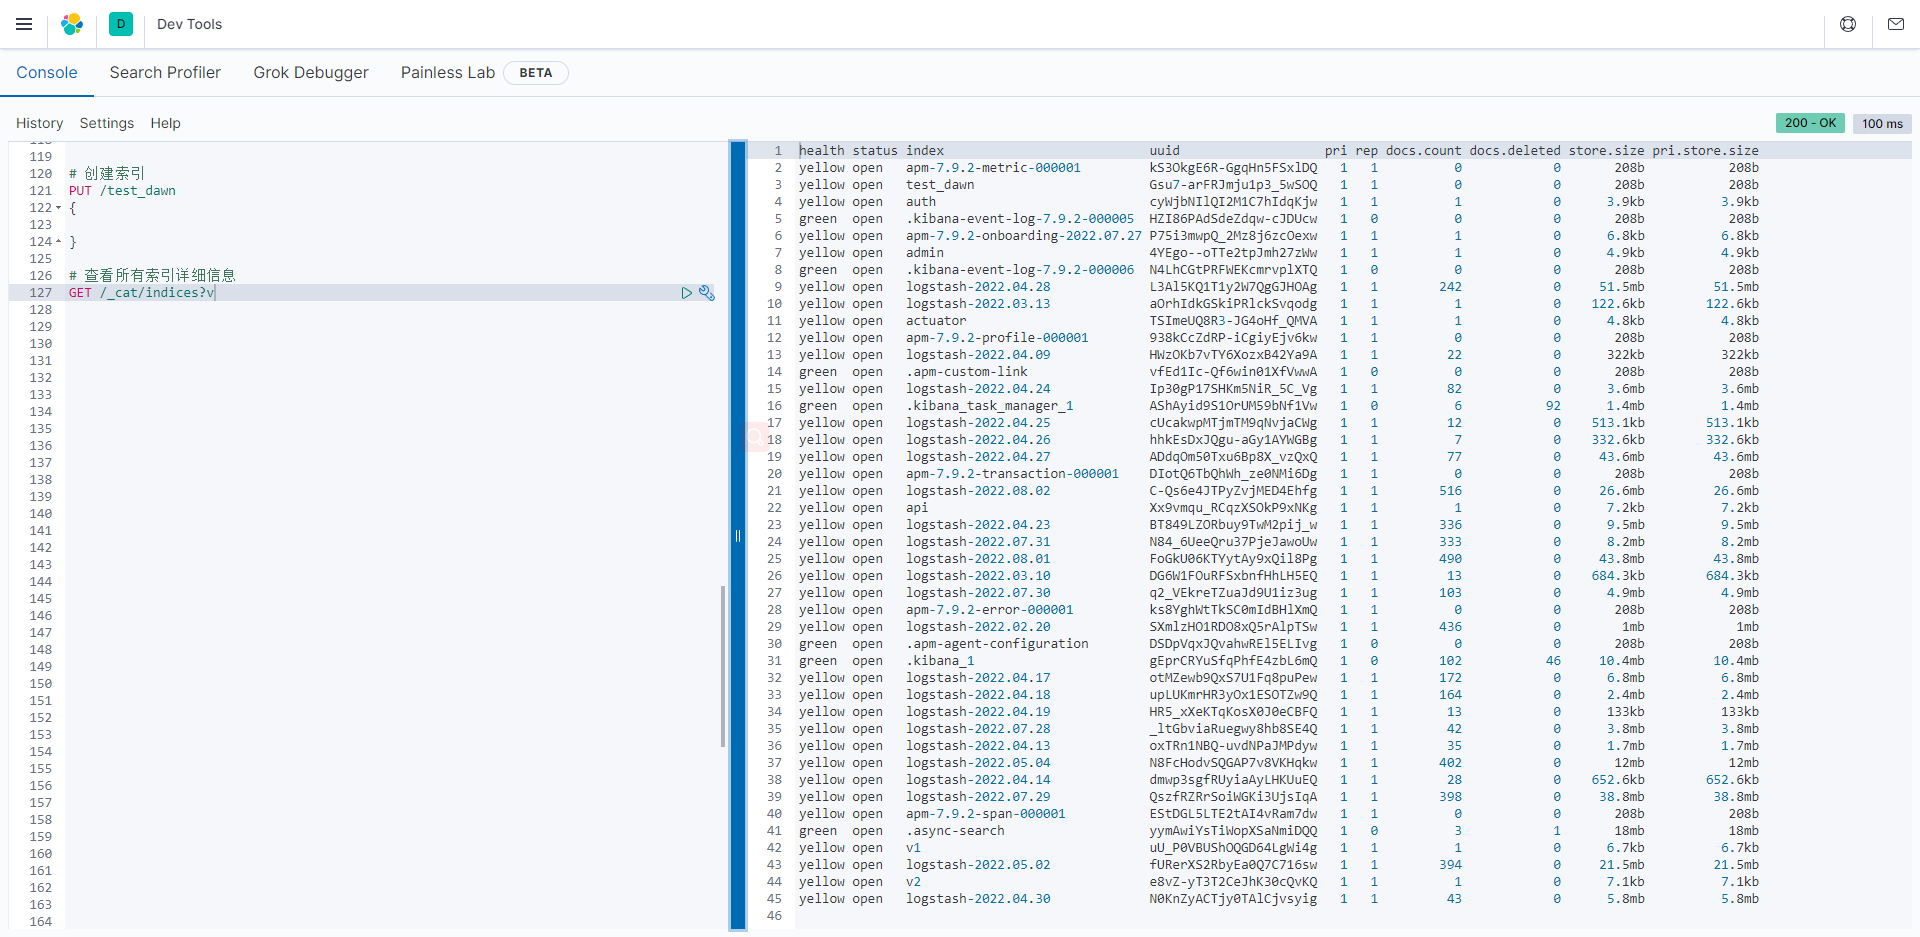Click the docs.count header text
The height and width of the screenshot is (937, 1920).
click(1423, 151)
